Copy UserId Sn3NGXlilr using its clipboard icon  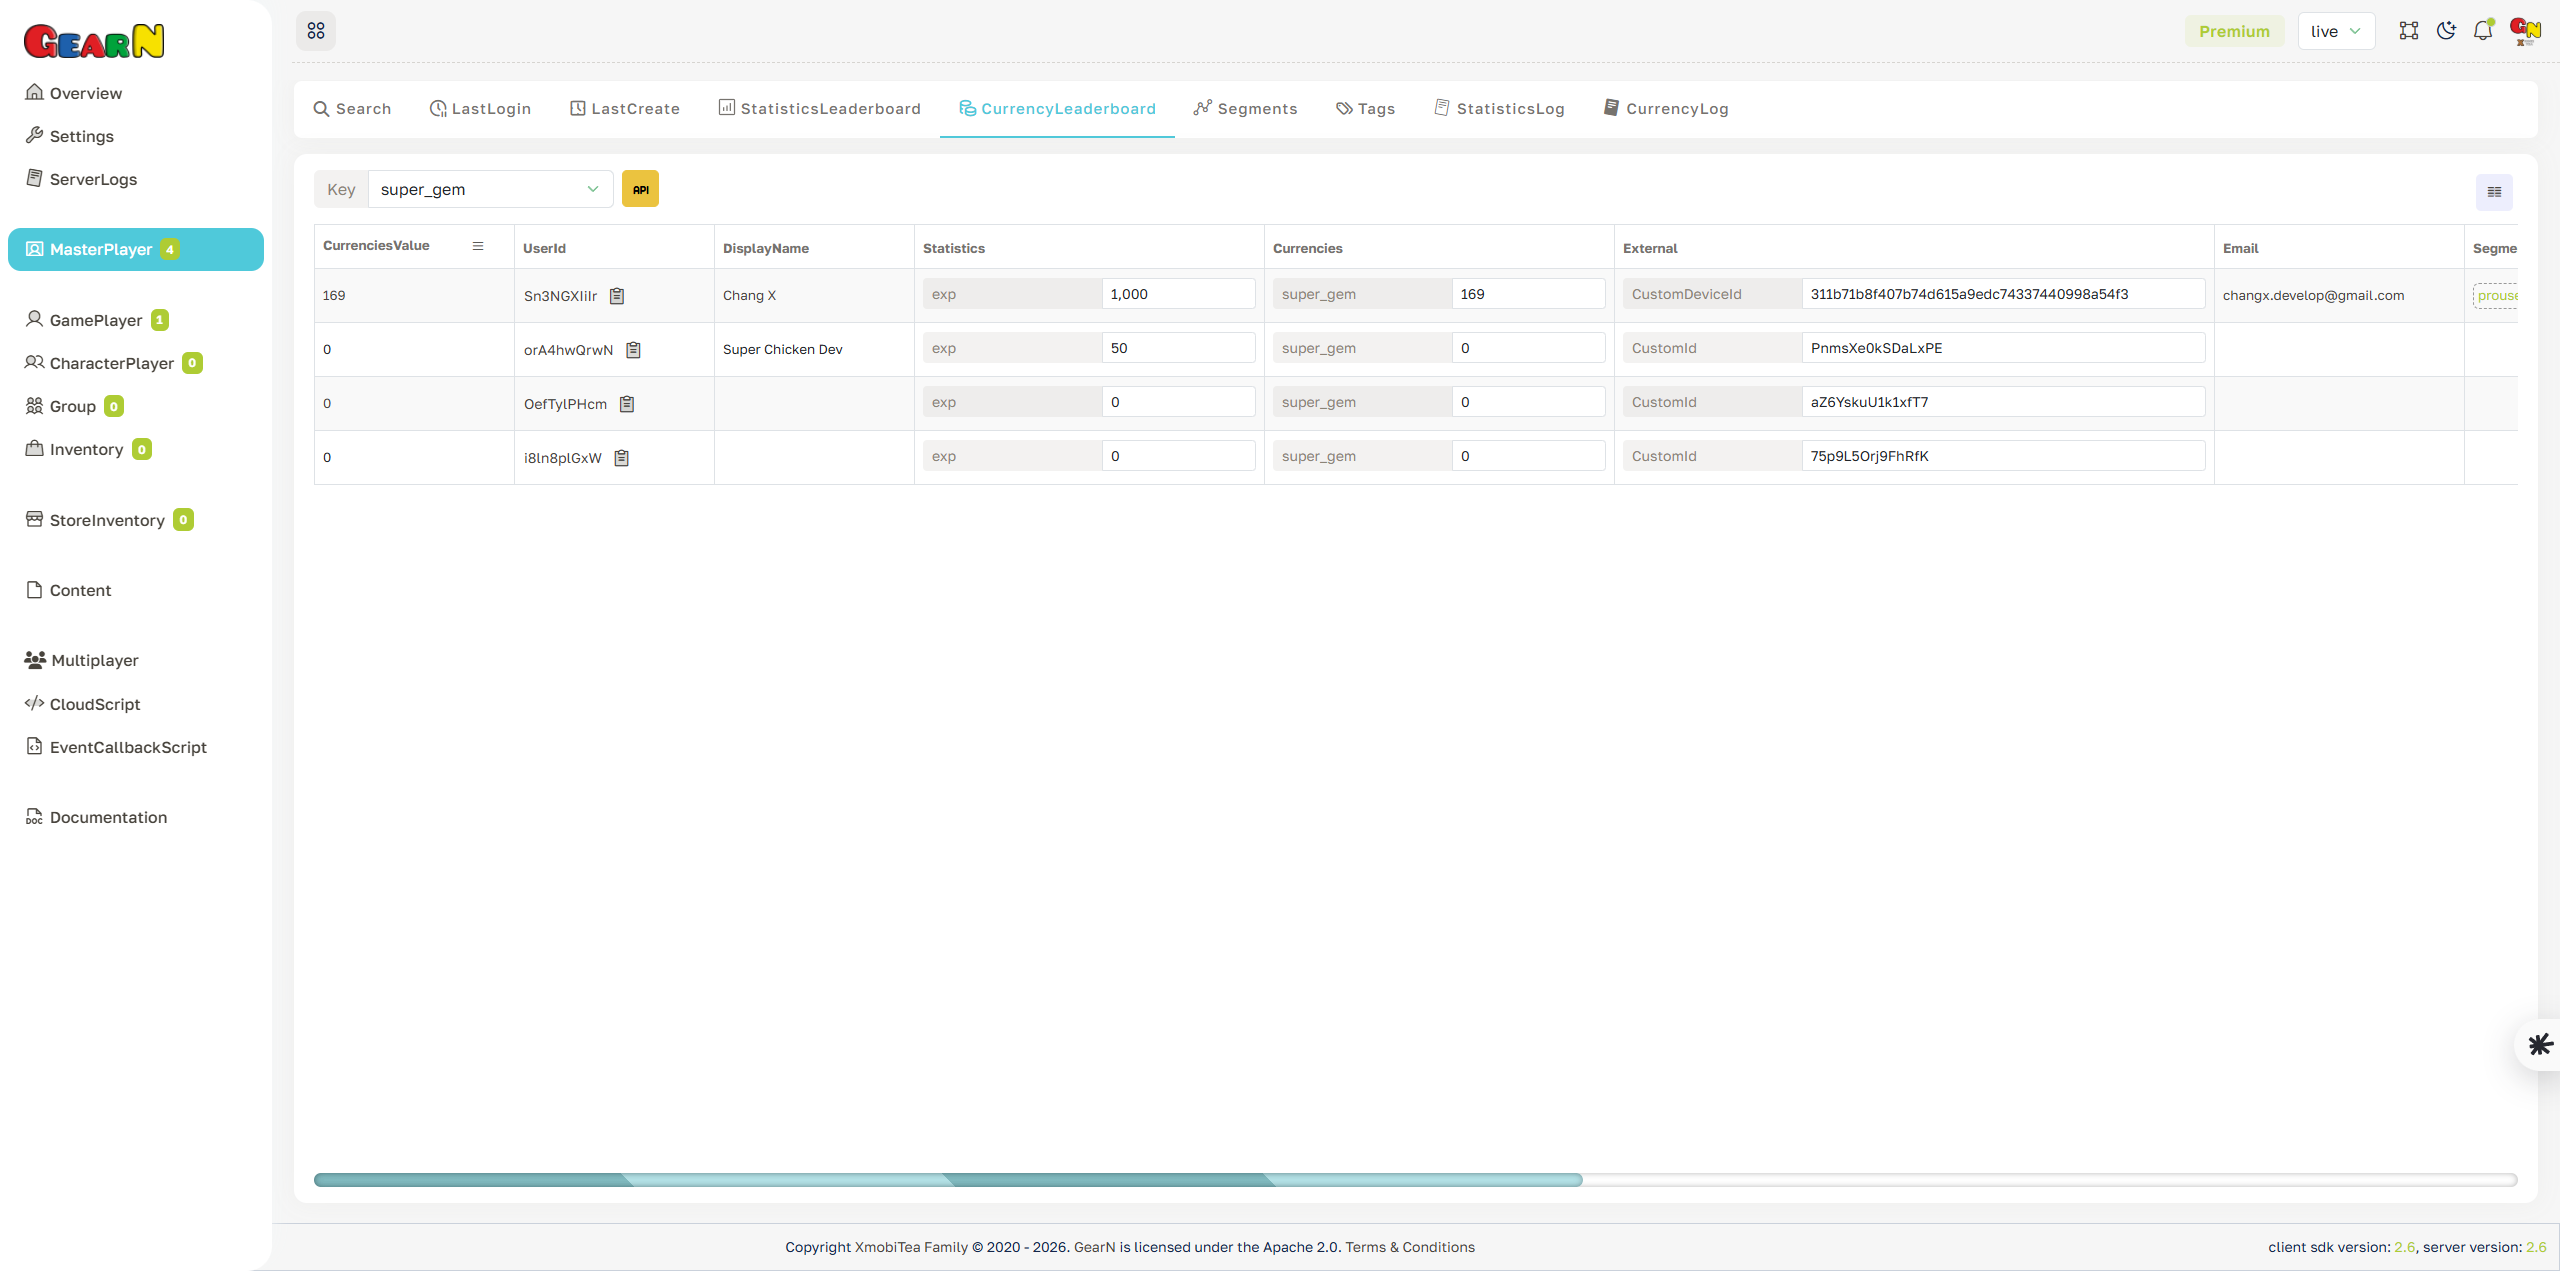(616, 295)
